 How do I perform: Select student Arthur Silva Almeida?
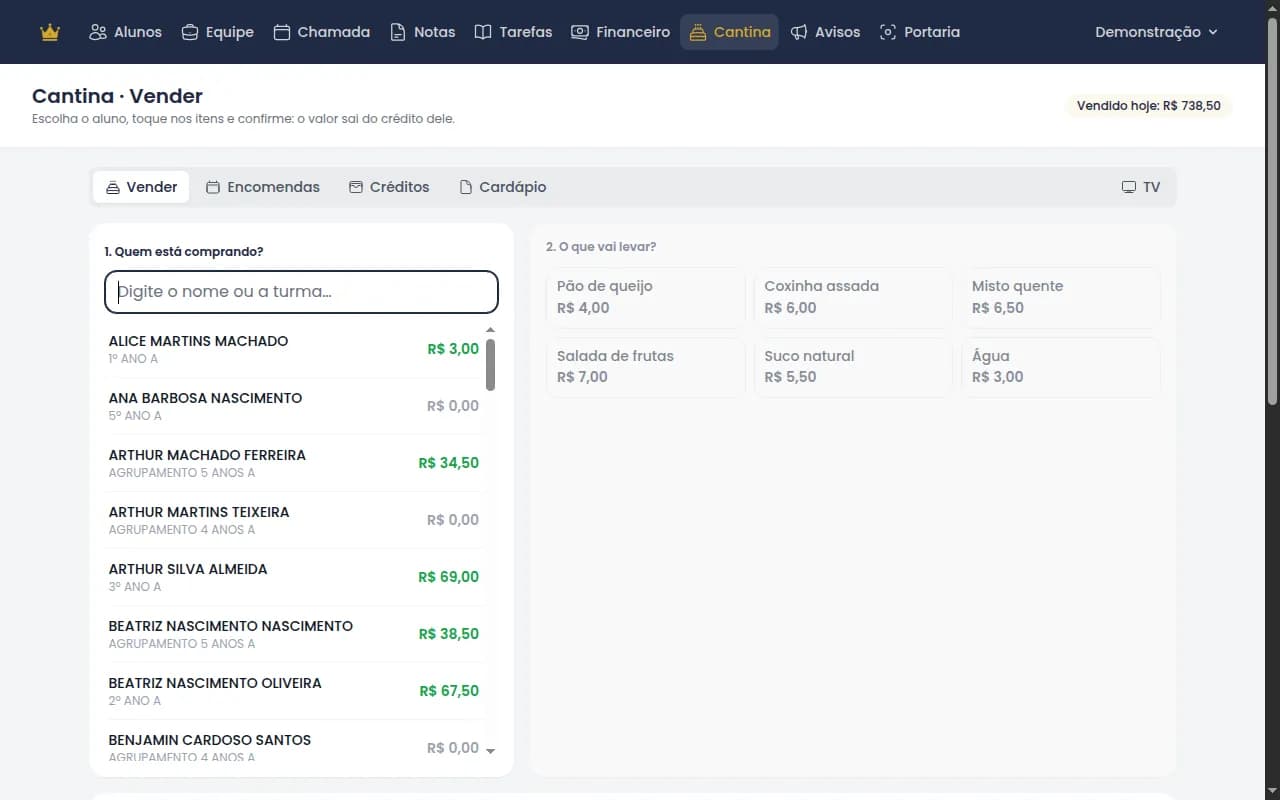[294, 577]
